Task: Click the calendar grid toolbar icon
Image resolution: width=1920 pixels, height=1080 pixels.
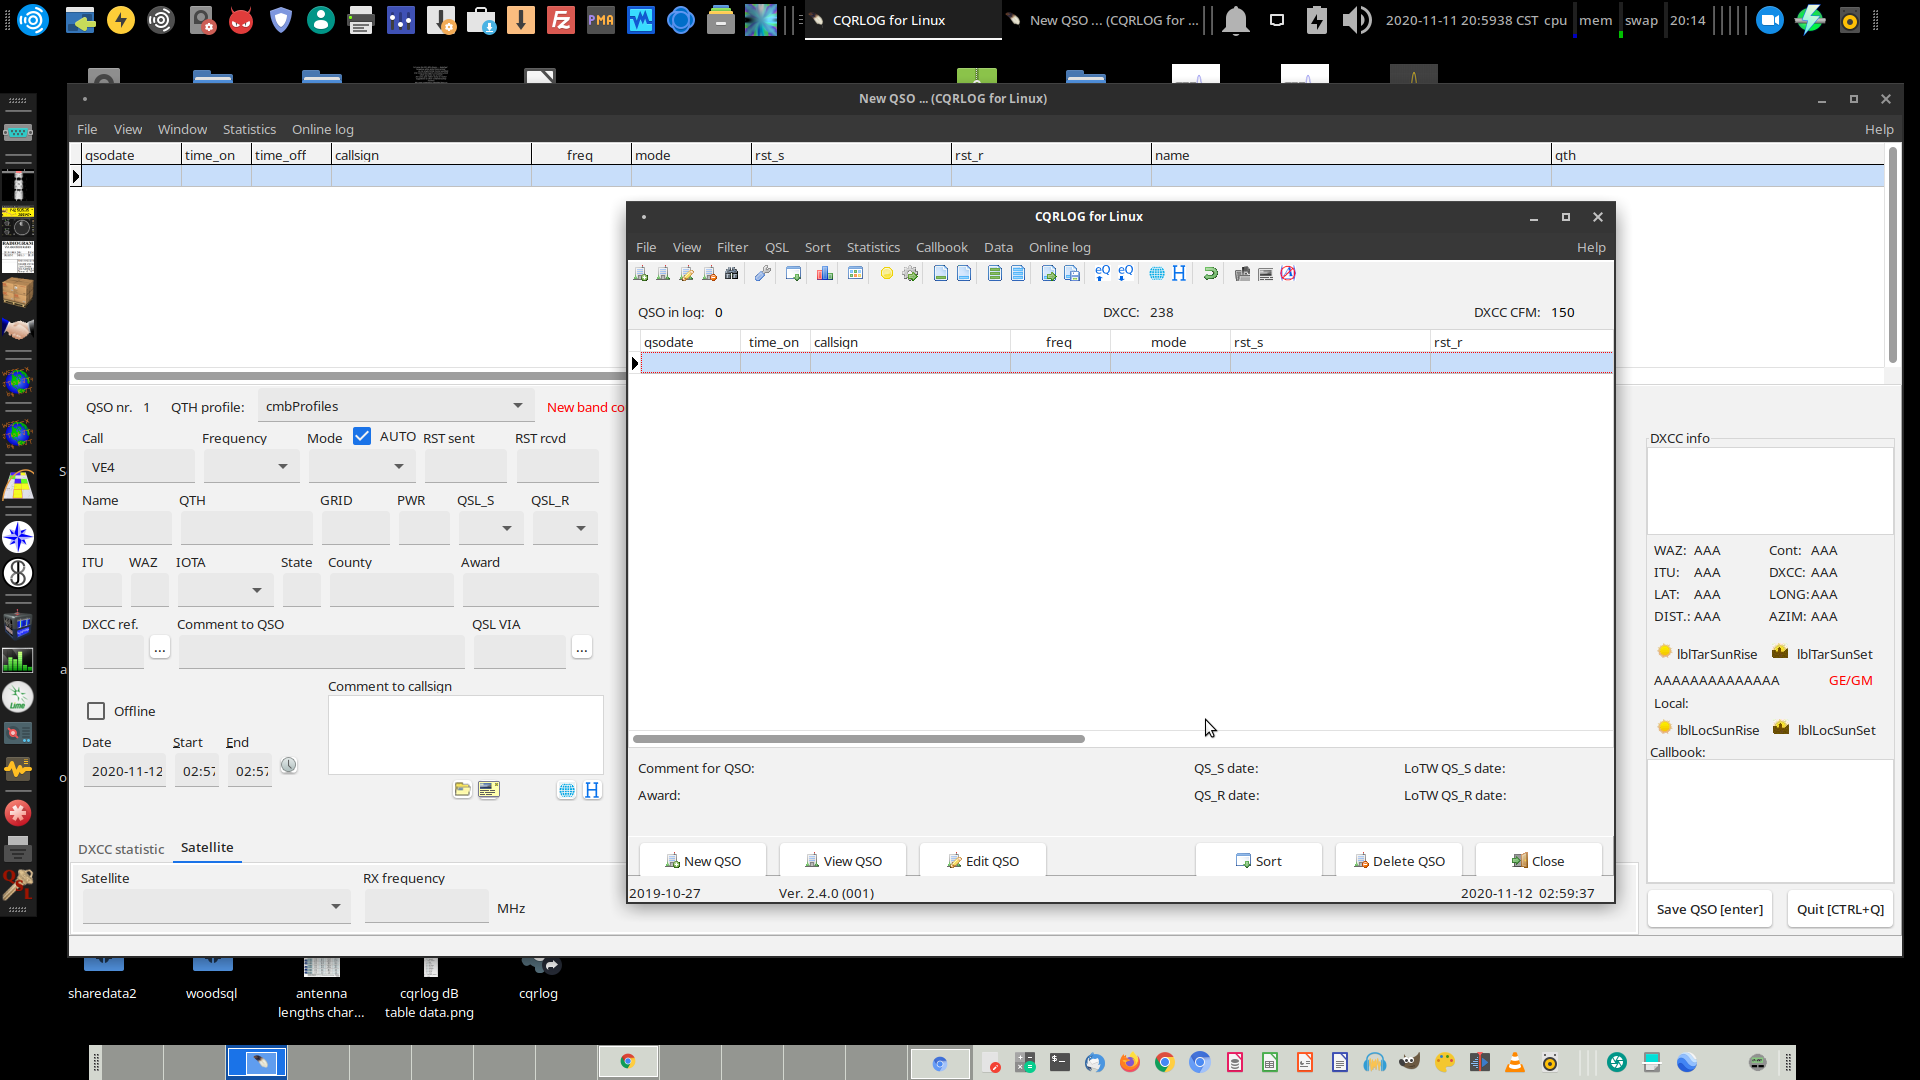Action: coord(856,273)
